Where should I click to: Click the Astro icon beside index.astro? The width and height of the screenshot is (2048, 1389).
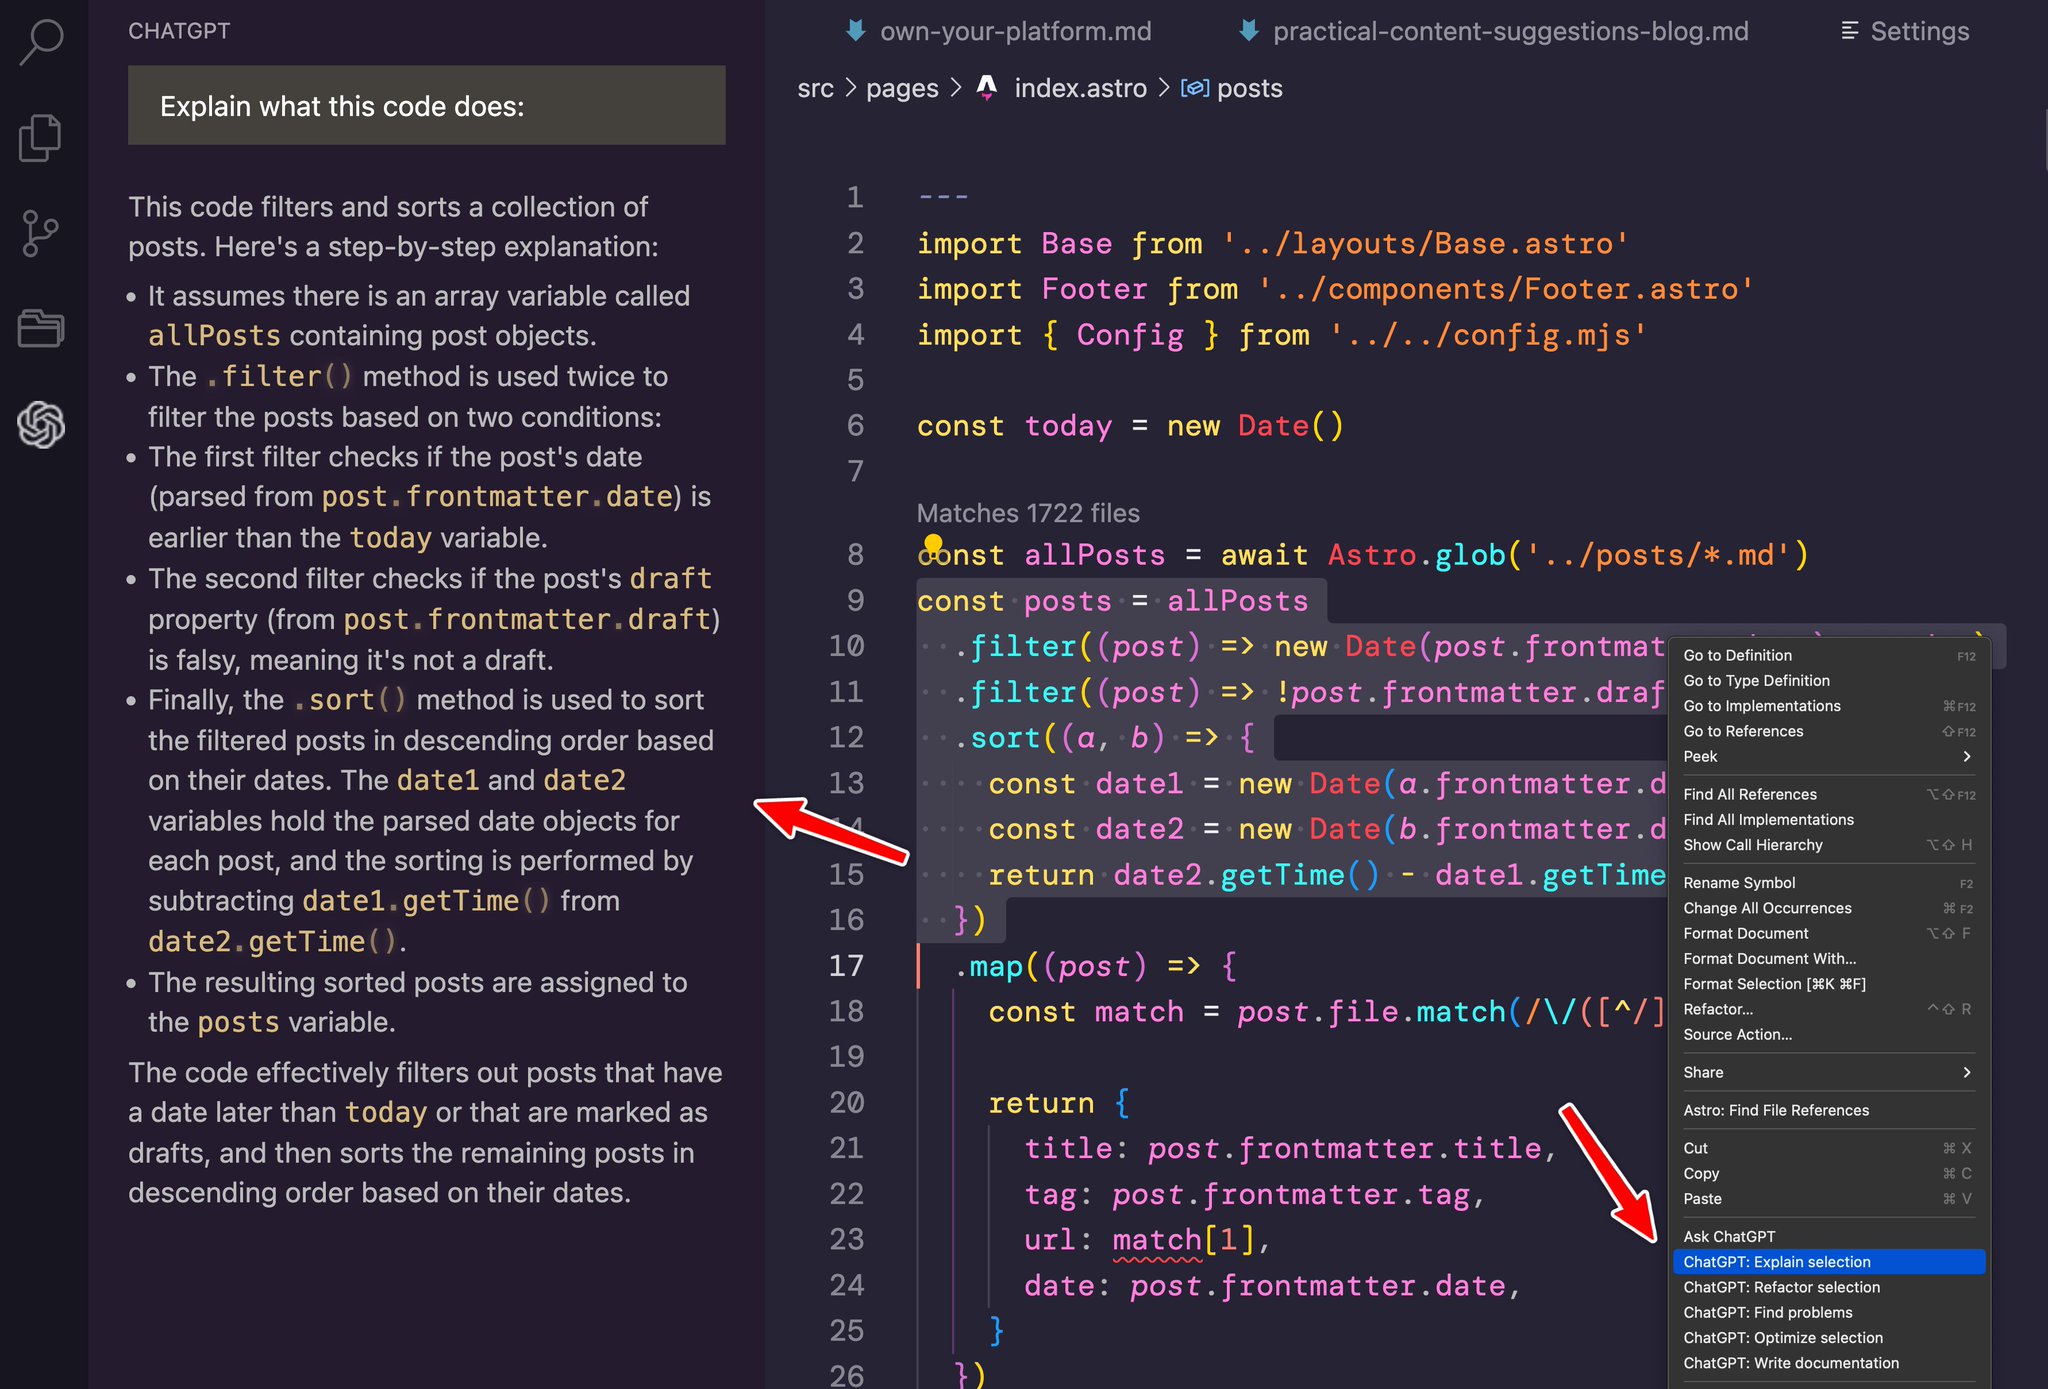click(x=987, y=88)
